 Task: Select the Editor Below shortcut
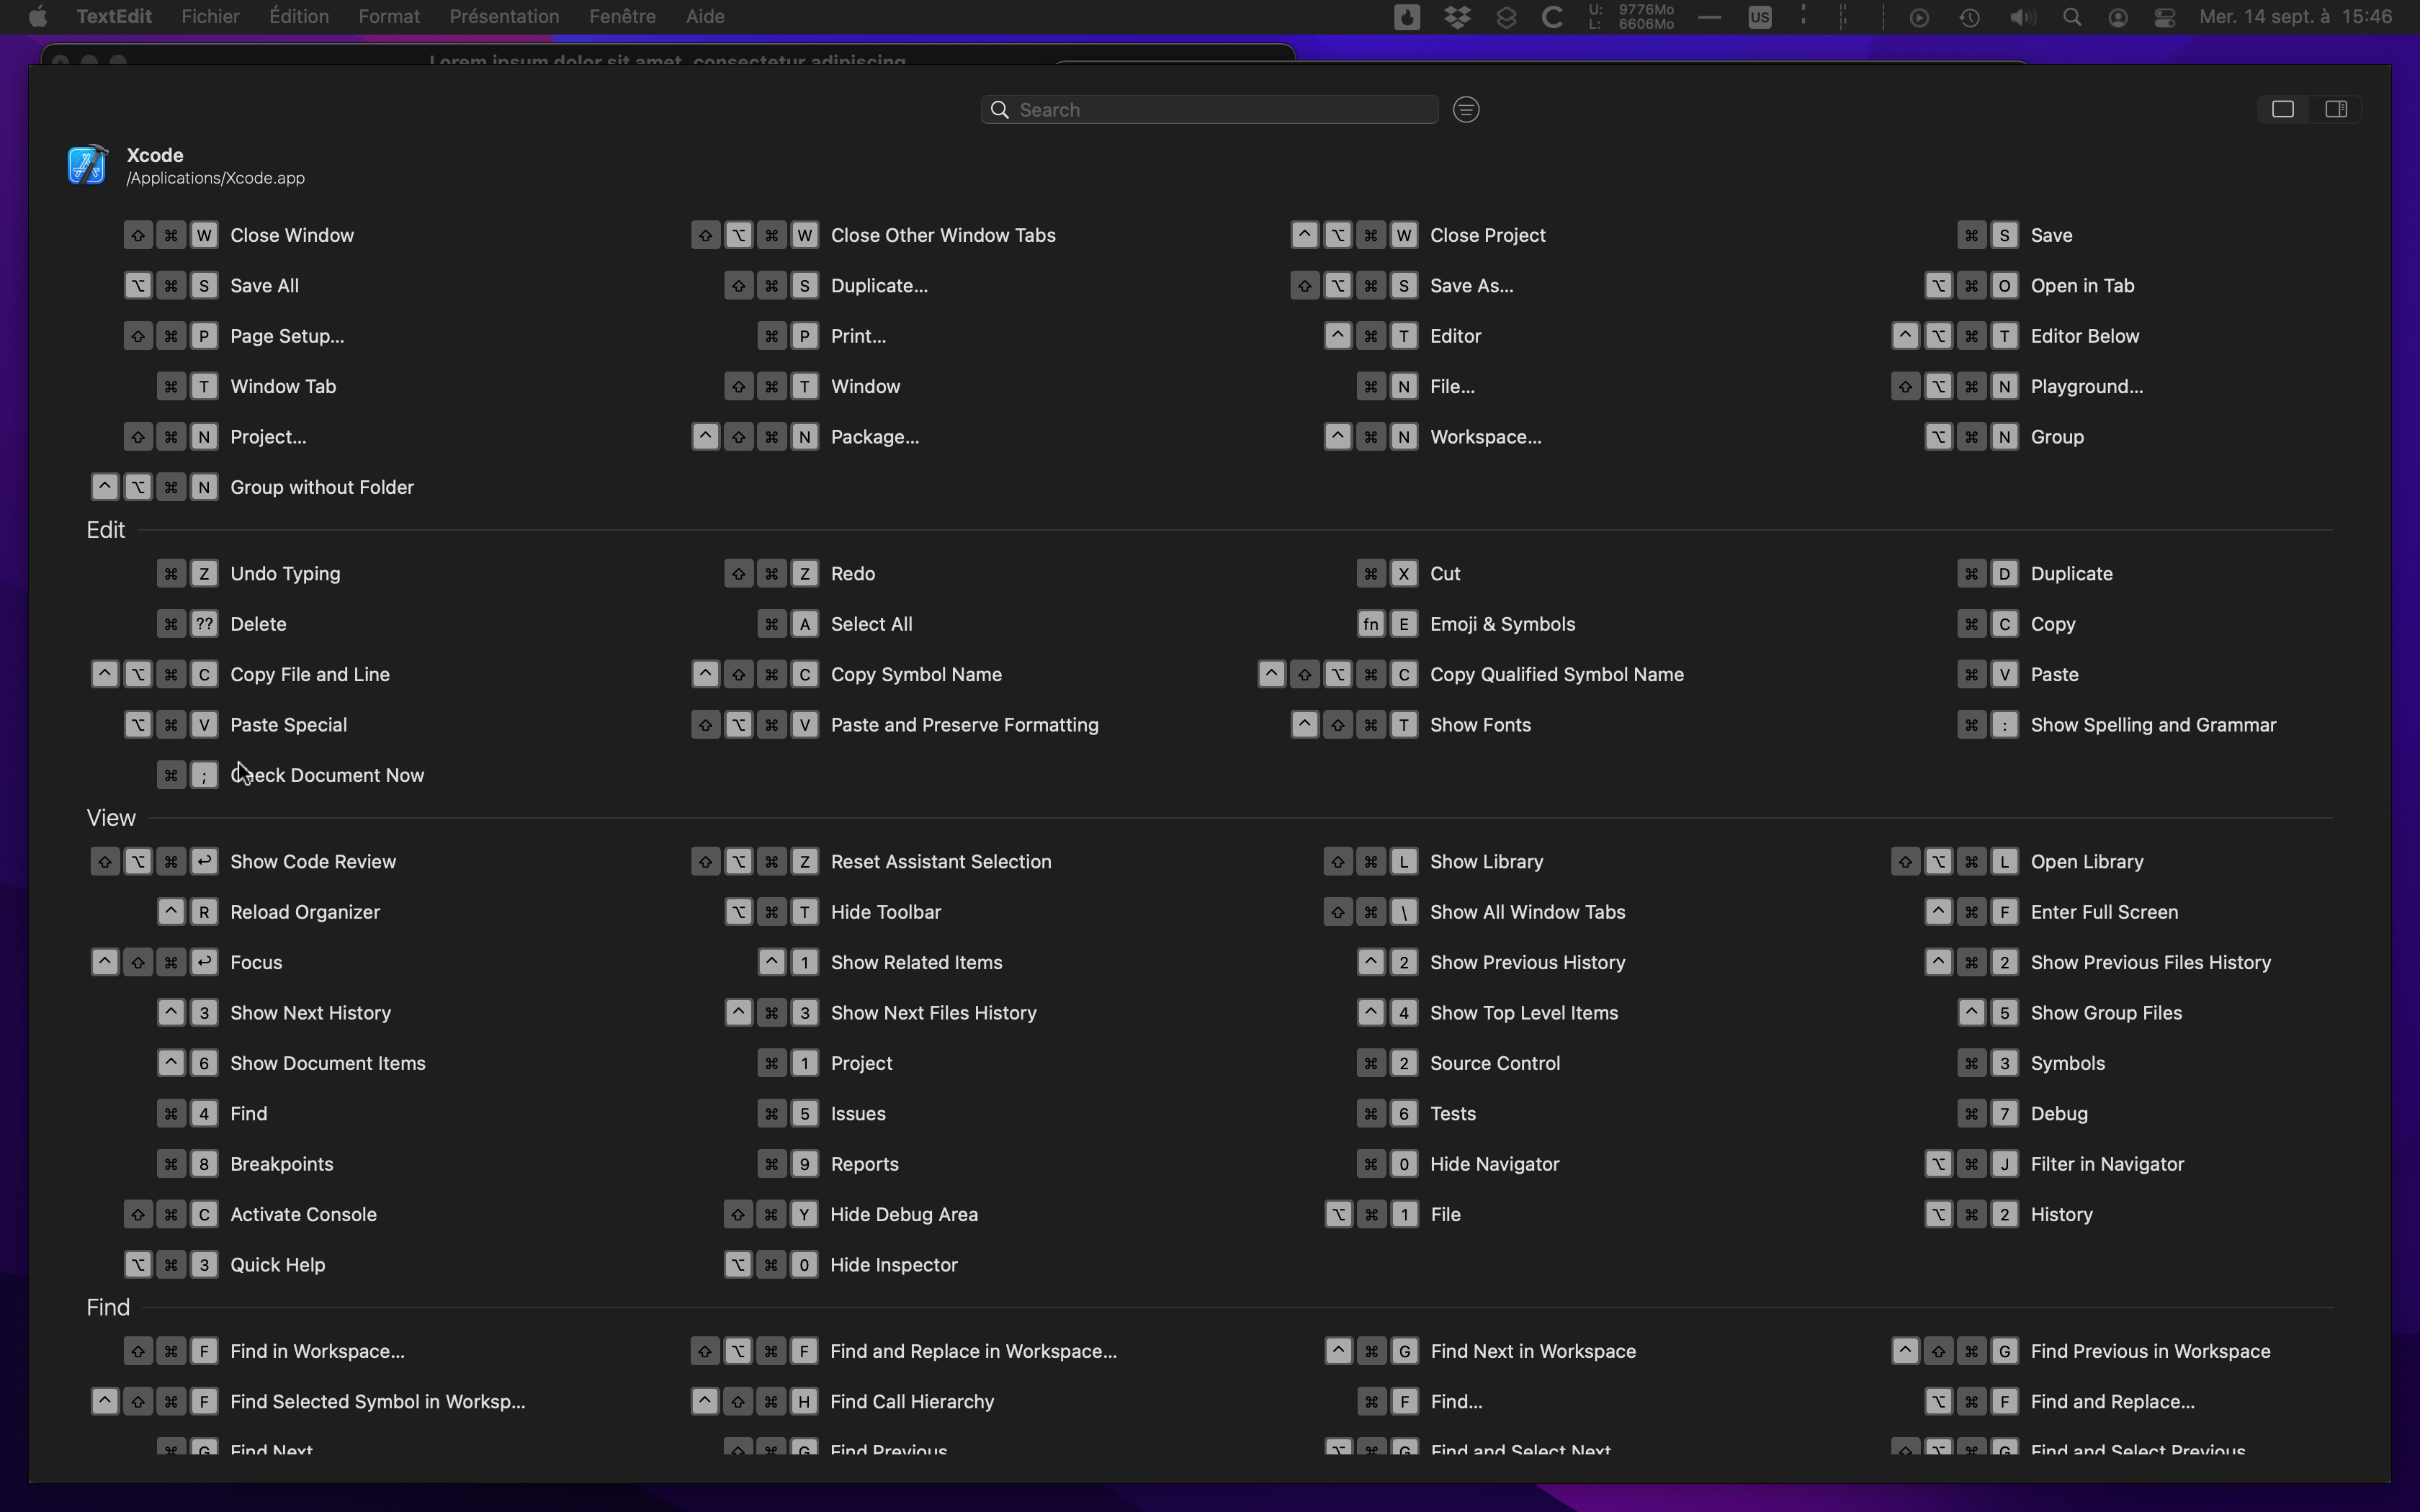[2016, 336]
